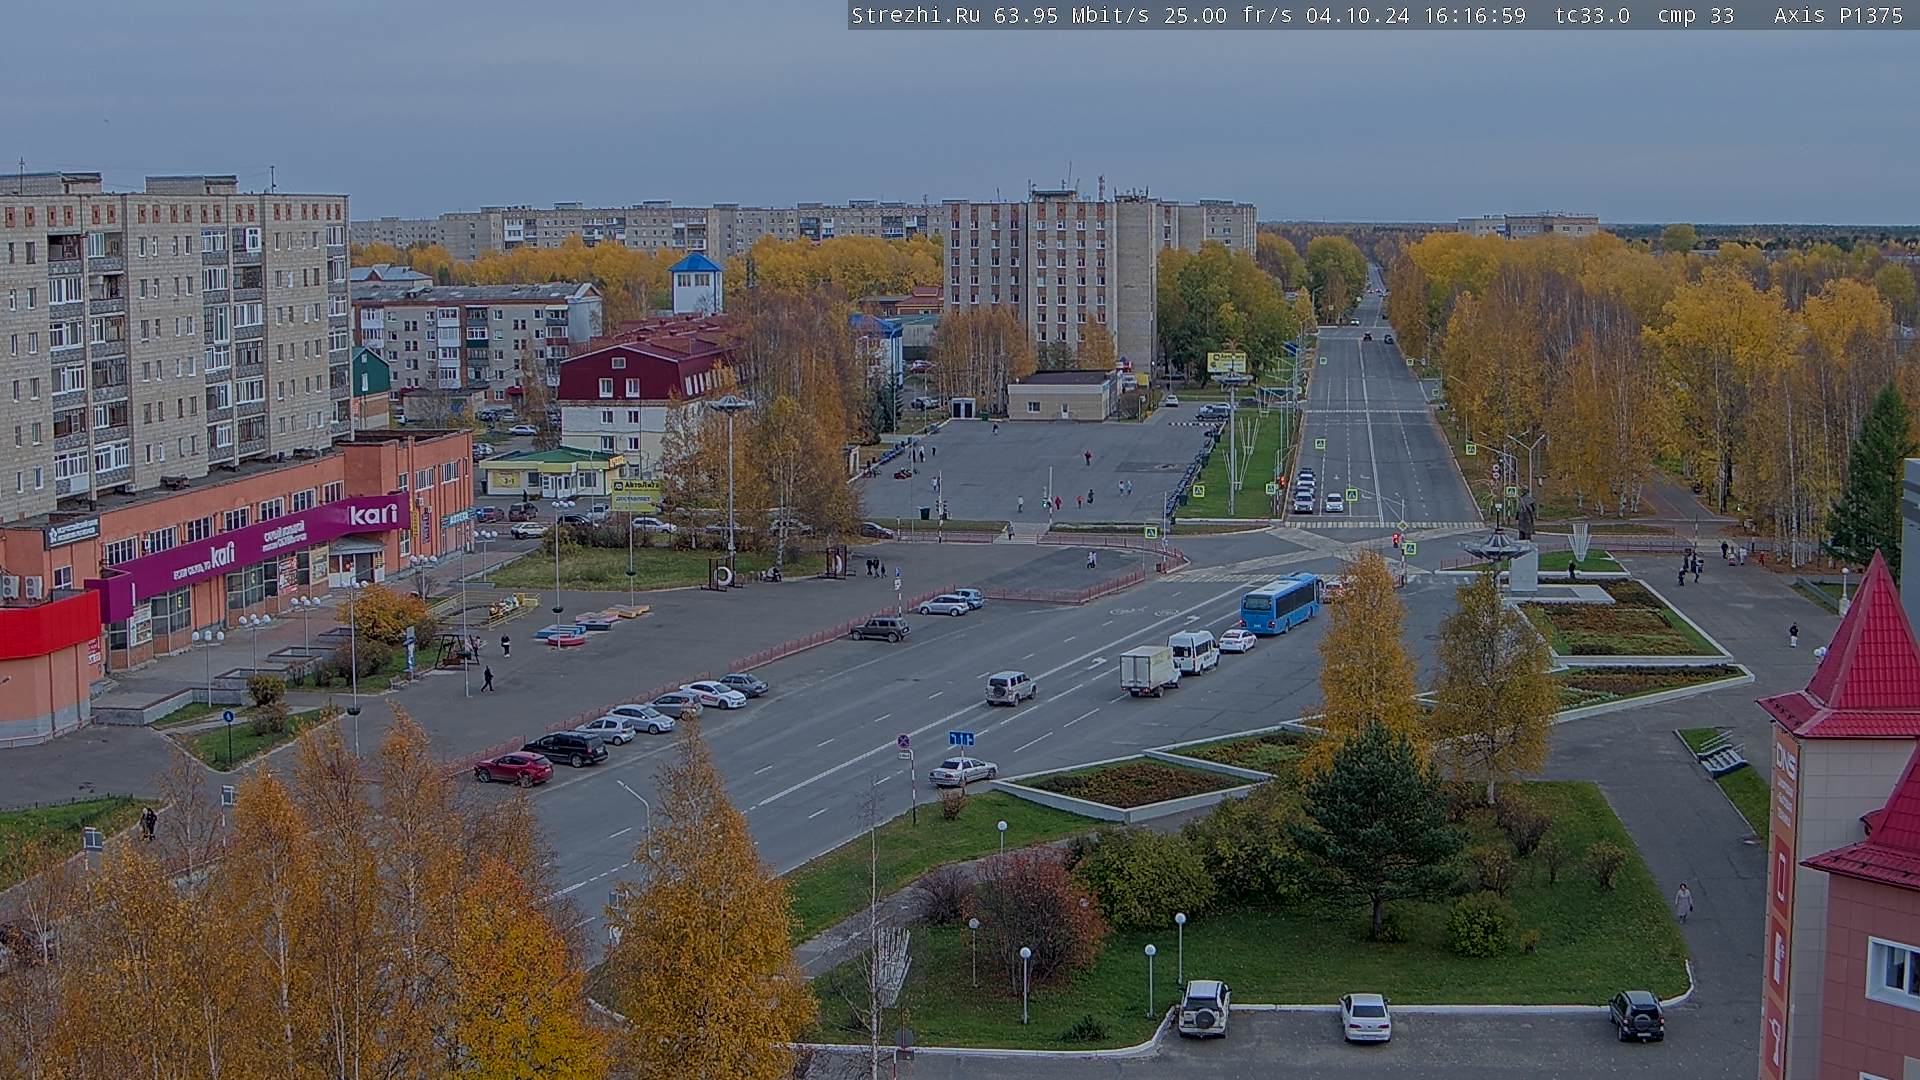Select the Axis P1375 camera model text
Image resolution: width=1920 pixels, height=1080 pixels.
click(1838, 15)
